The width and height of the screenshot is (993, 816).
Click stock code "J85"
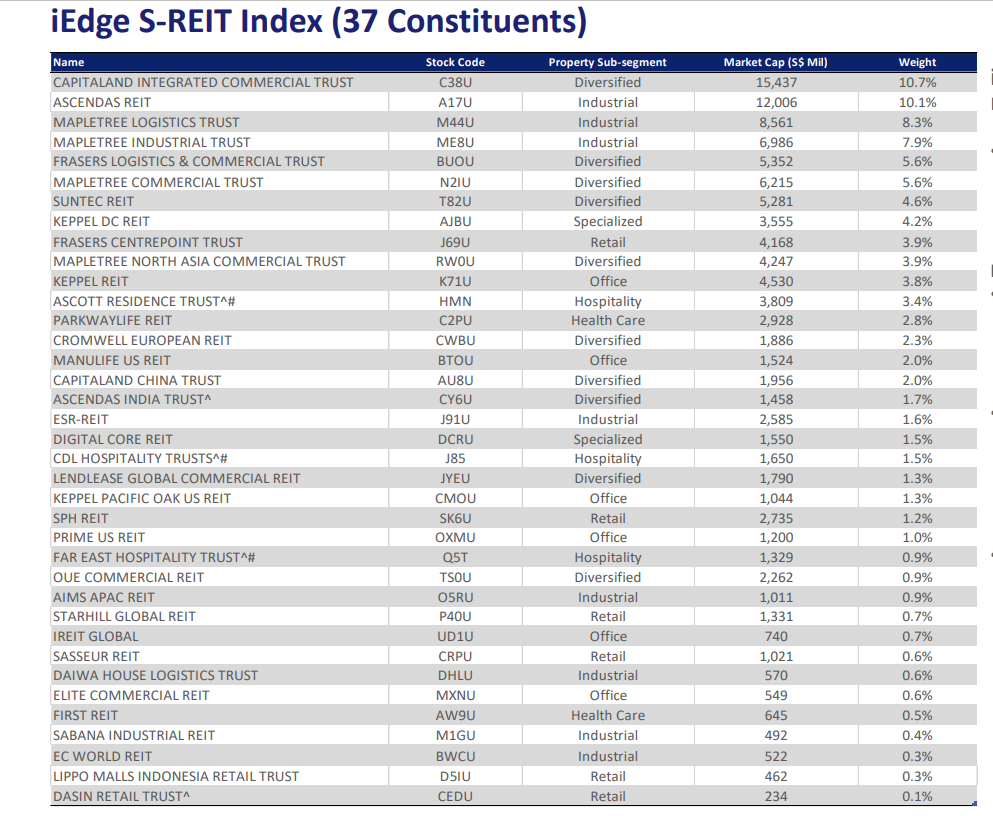pyautogui.click(x=455, y=458)
